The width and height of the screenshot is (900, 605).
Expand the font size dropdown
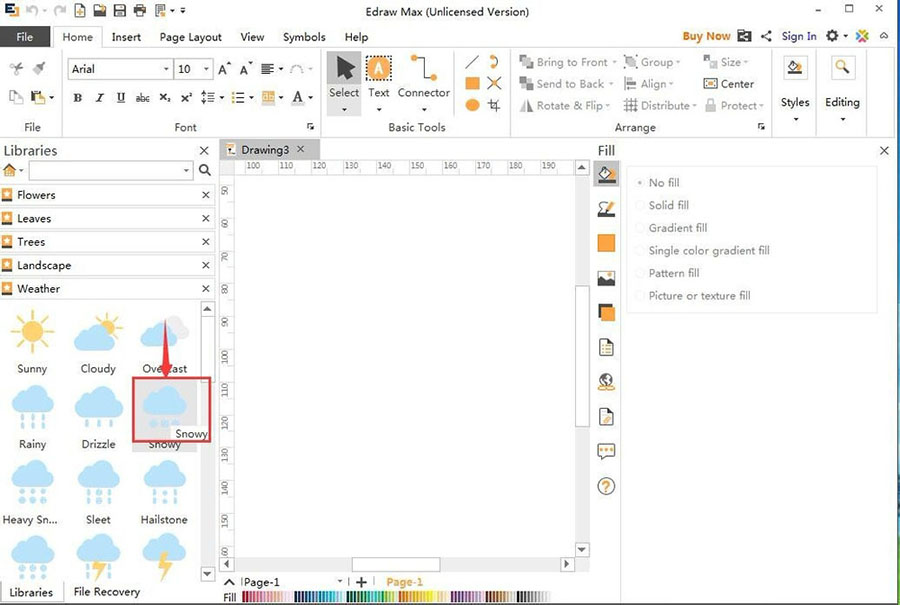point(207,69)
